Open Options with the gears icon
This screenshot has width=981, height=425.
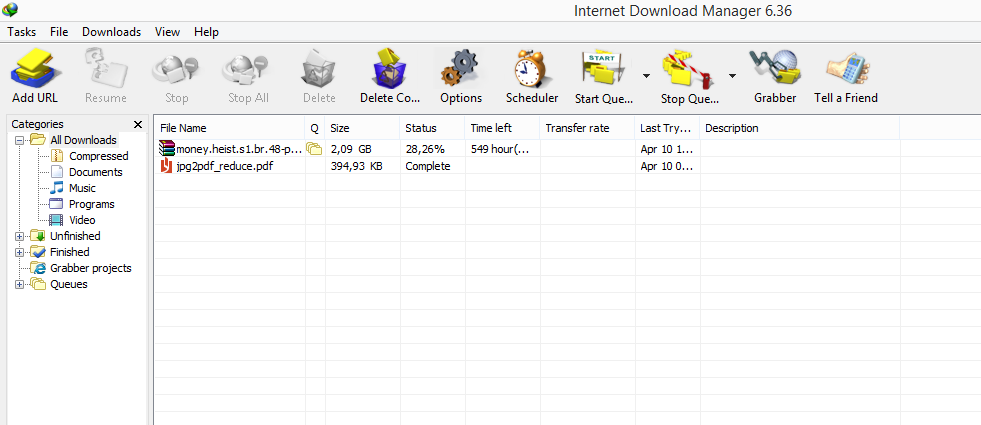(460, 69)
